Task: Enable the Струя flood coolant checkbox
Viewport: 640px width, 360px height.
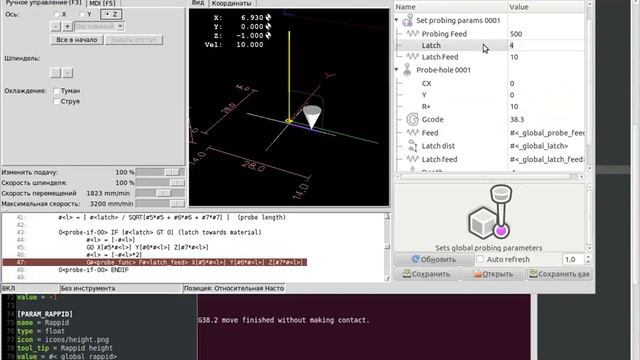Action: tap(56, 101)
